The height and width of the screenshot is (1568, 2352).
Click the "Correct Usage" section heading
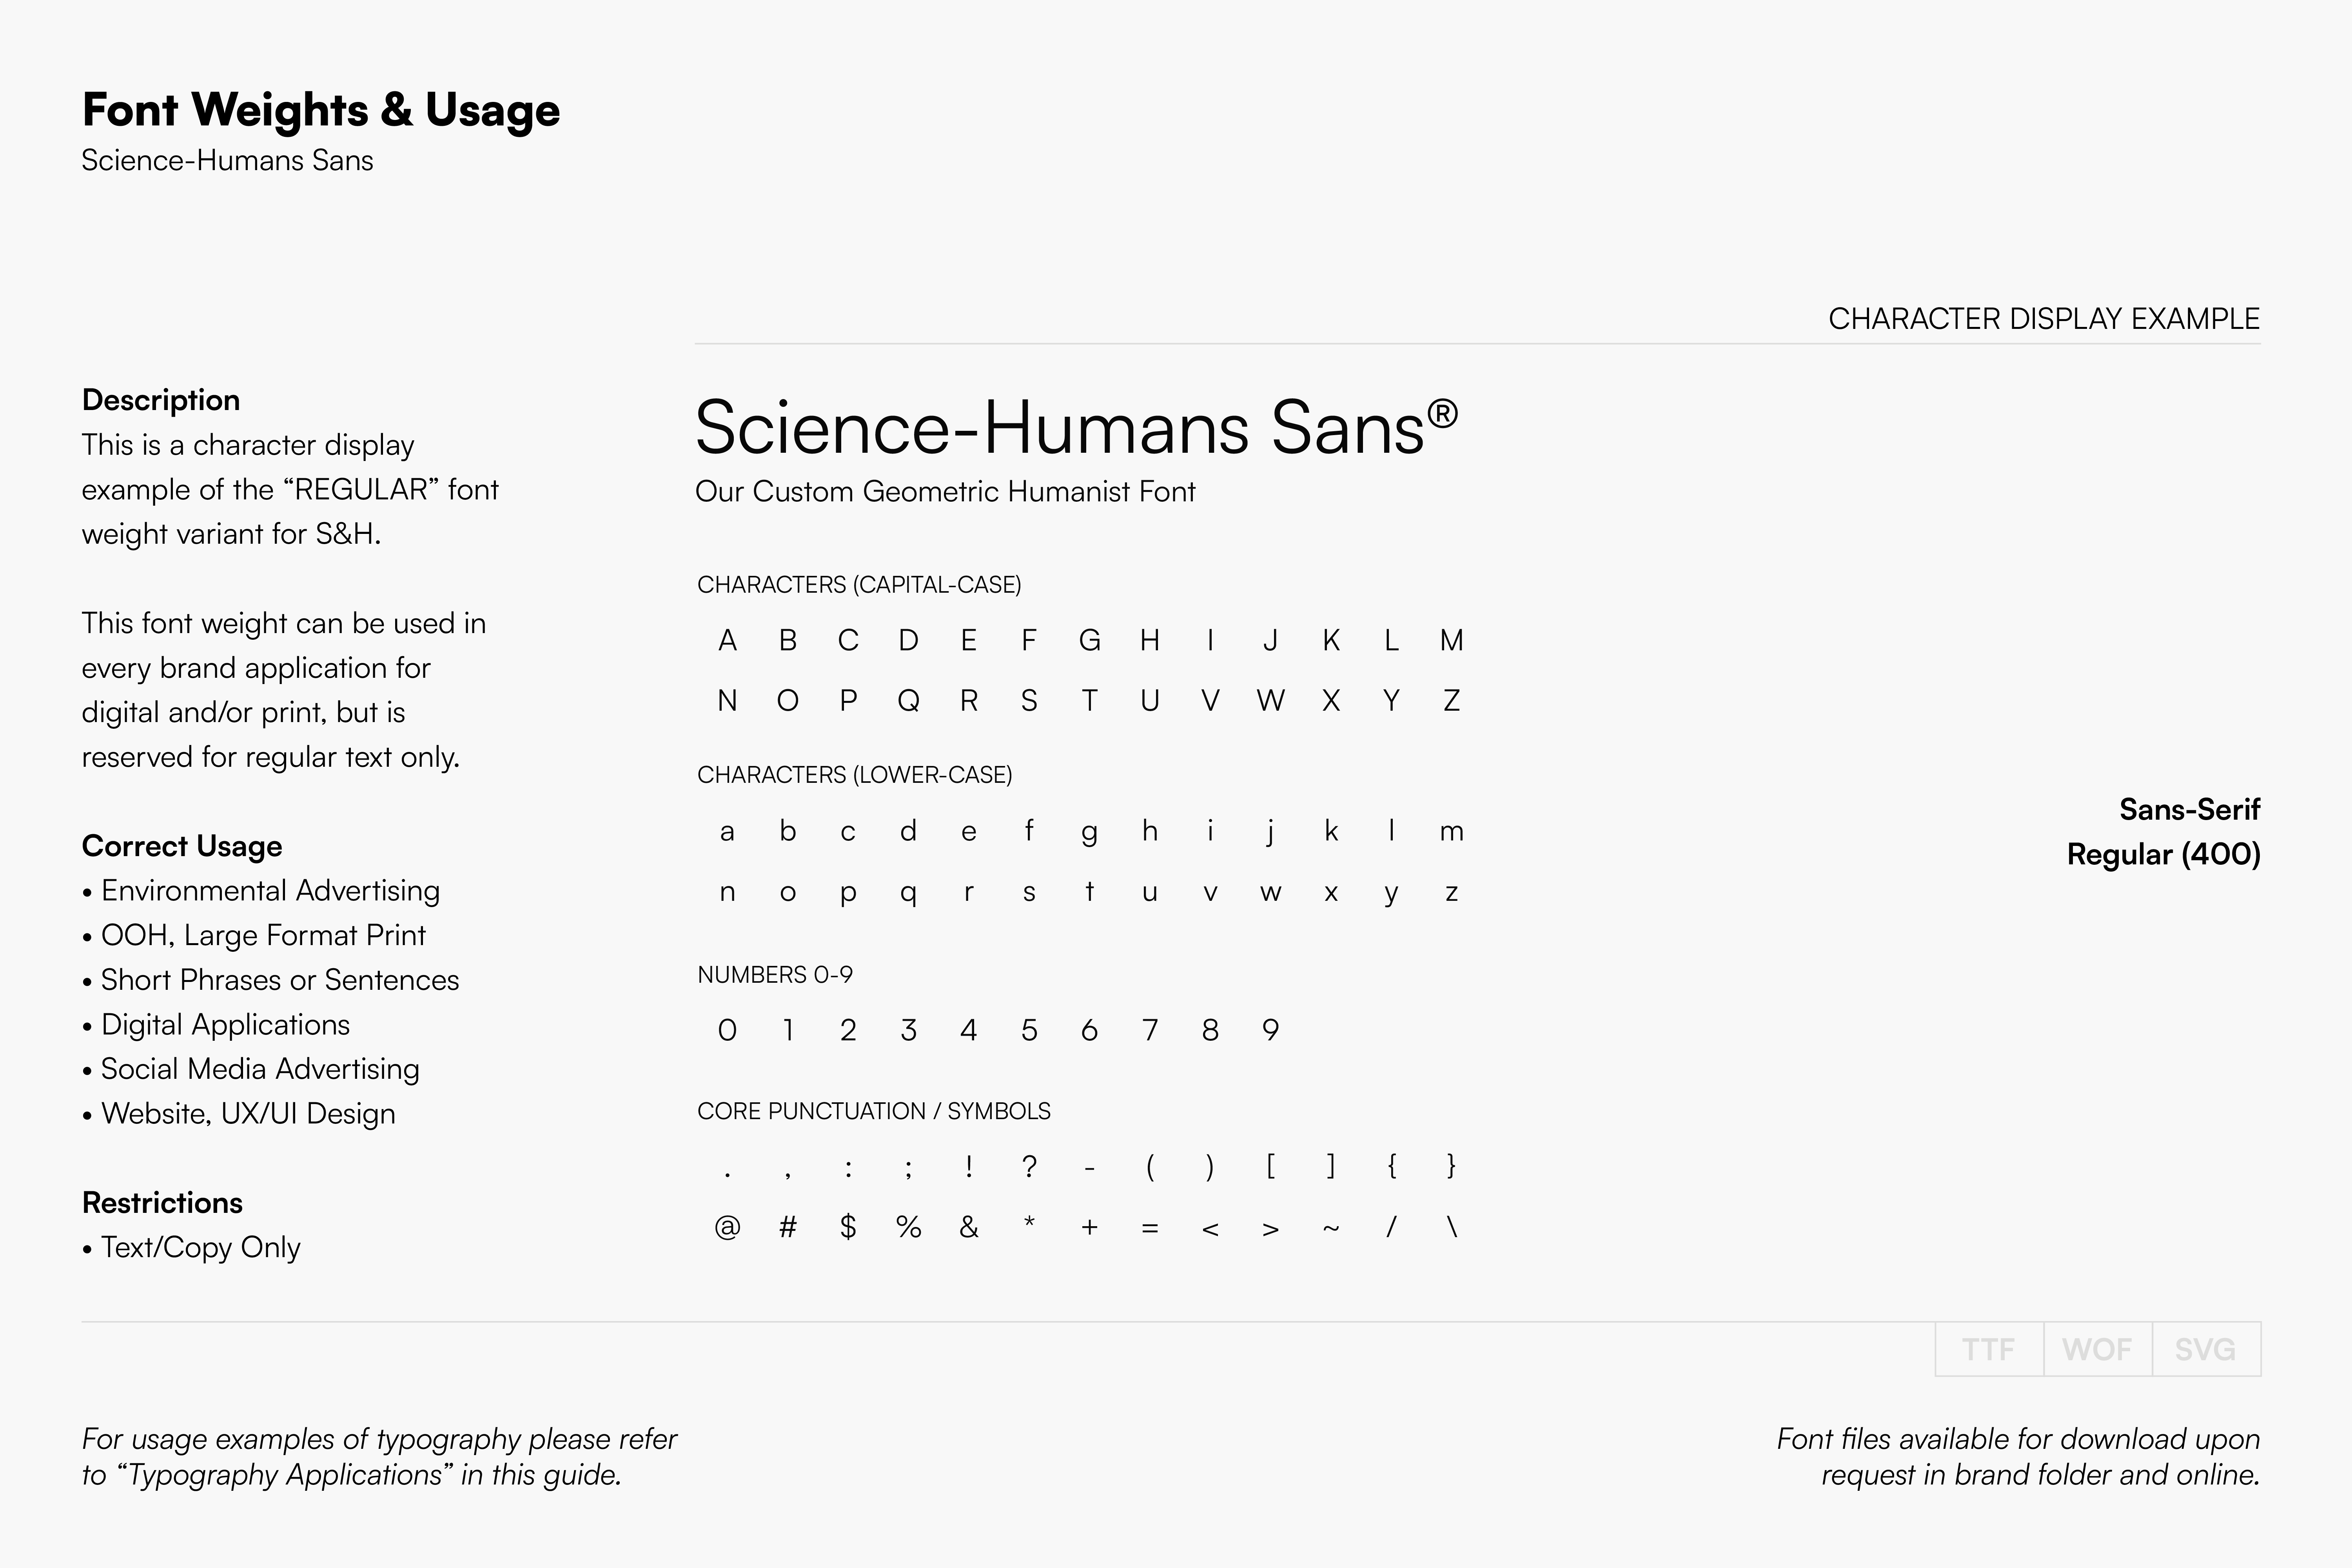(x=182, y=846)
